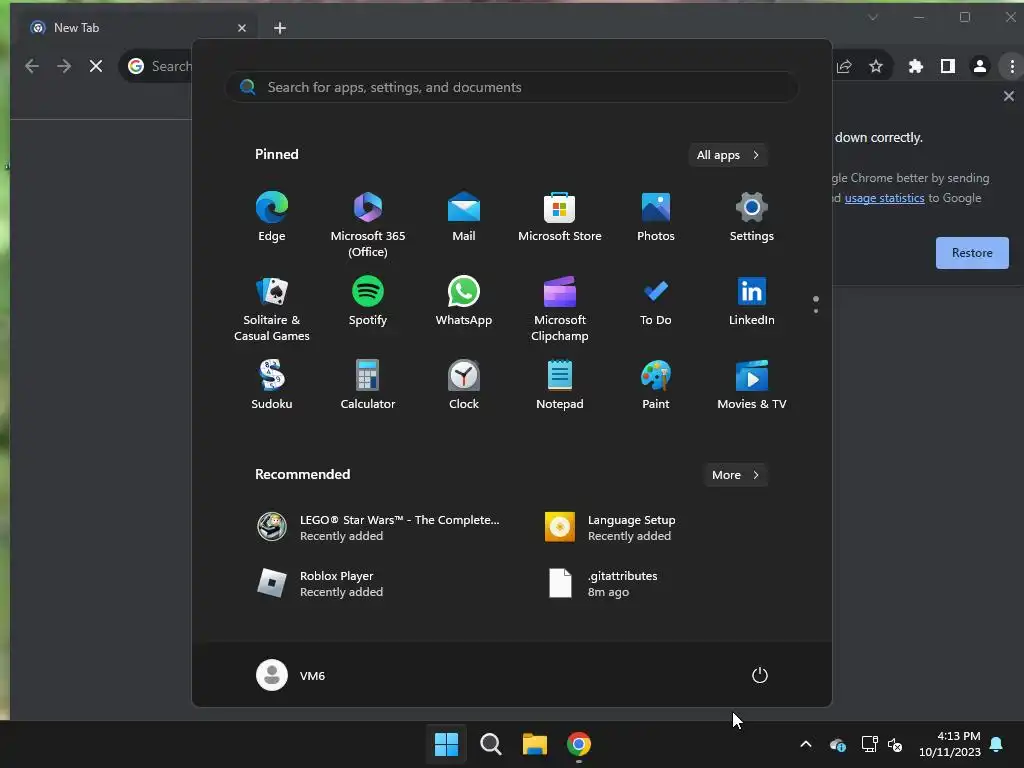
Task: Open Microsoft Store from pinned apps
Action: coord(560,217)
